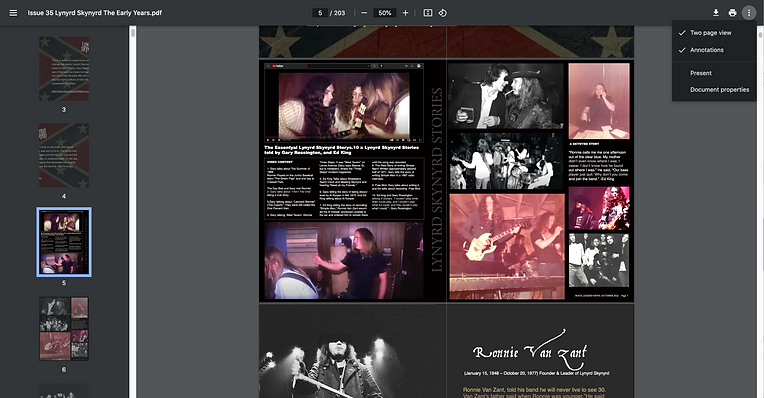Download the PDF file
Viewport: 764px width, 398px height.
click(x=716, y=13)
